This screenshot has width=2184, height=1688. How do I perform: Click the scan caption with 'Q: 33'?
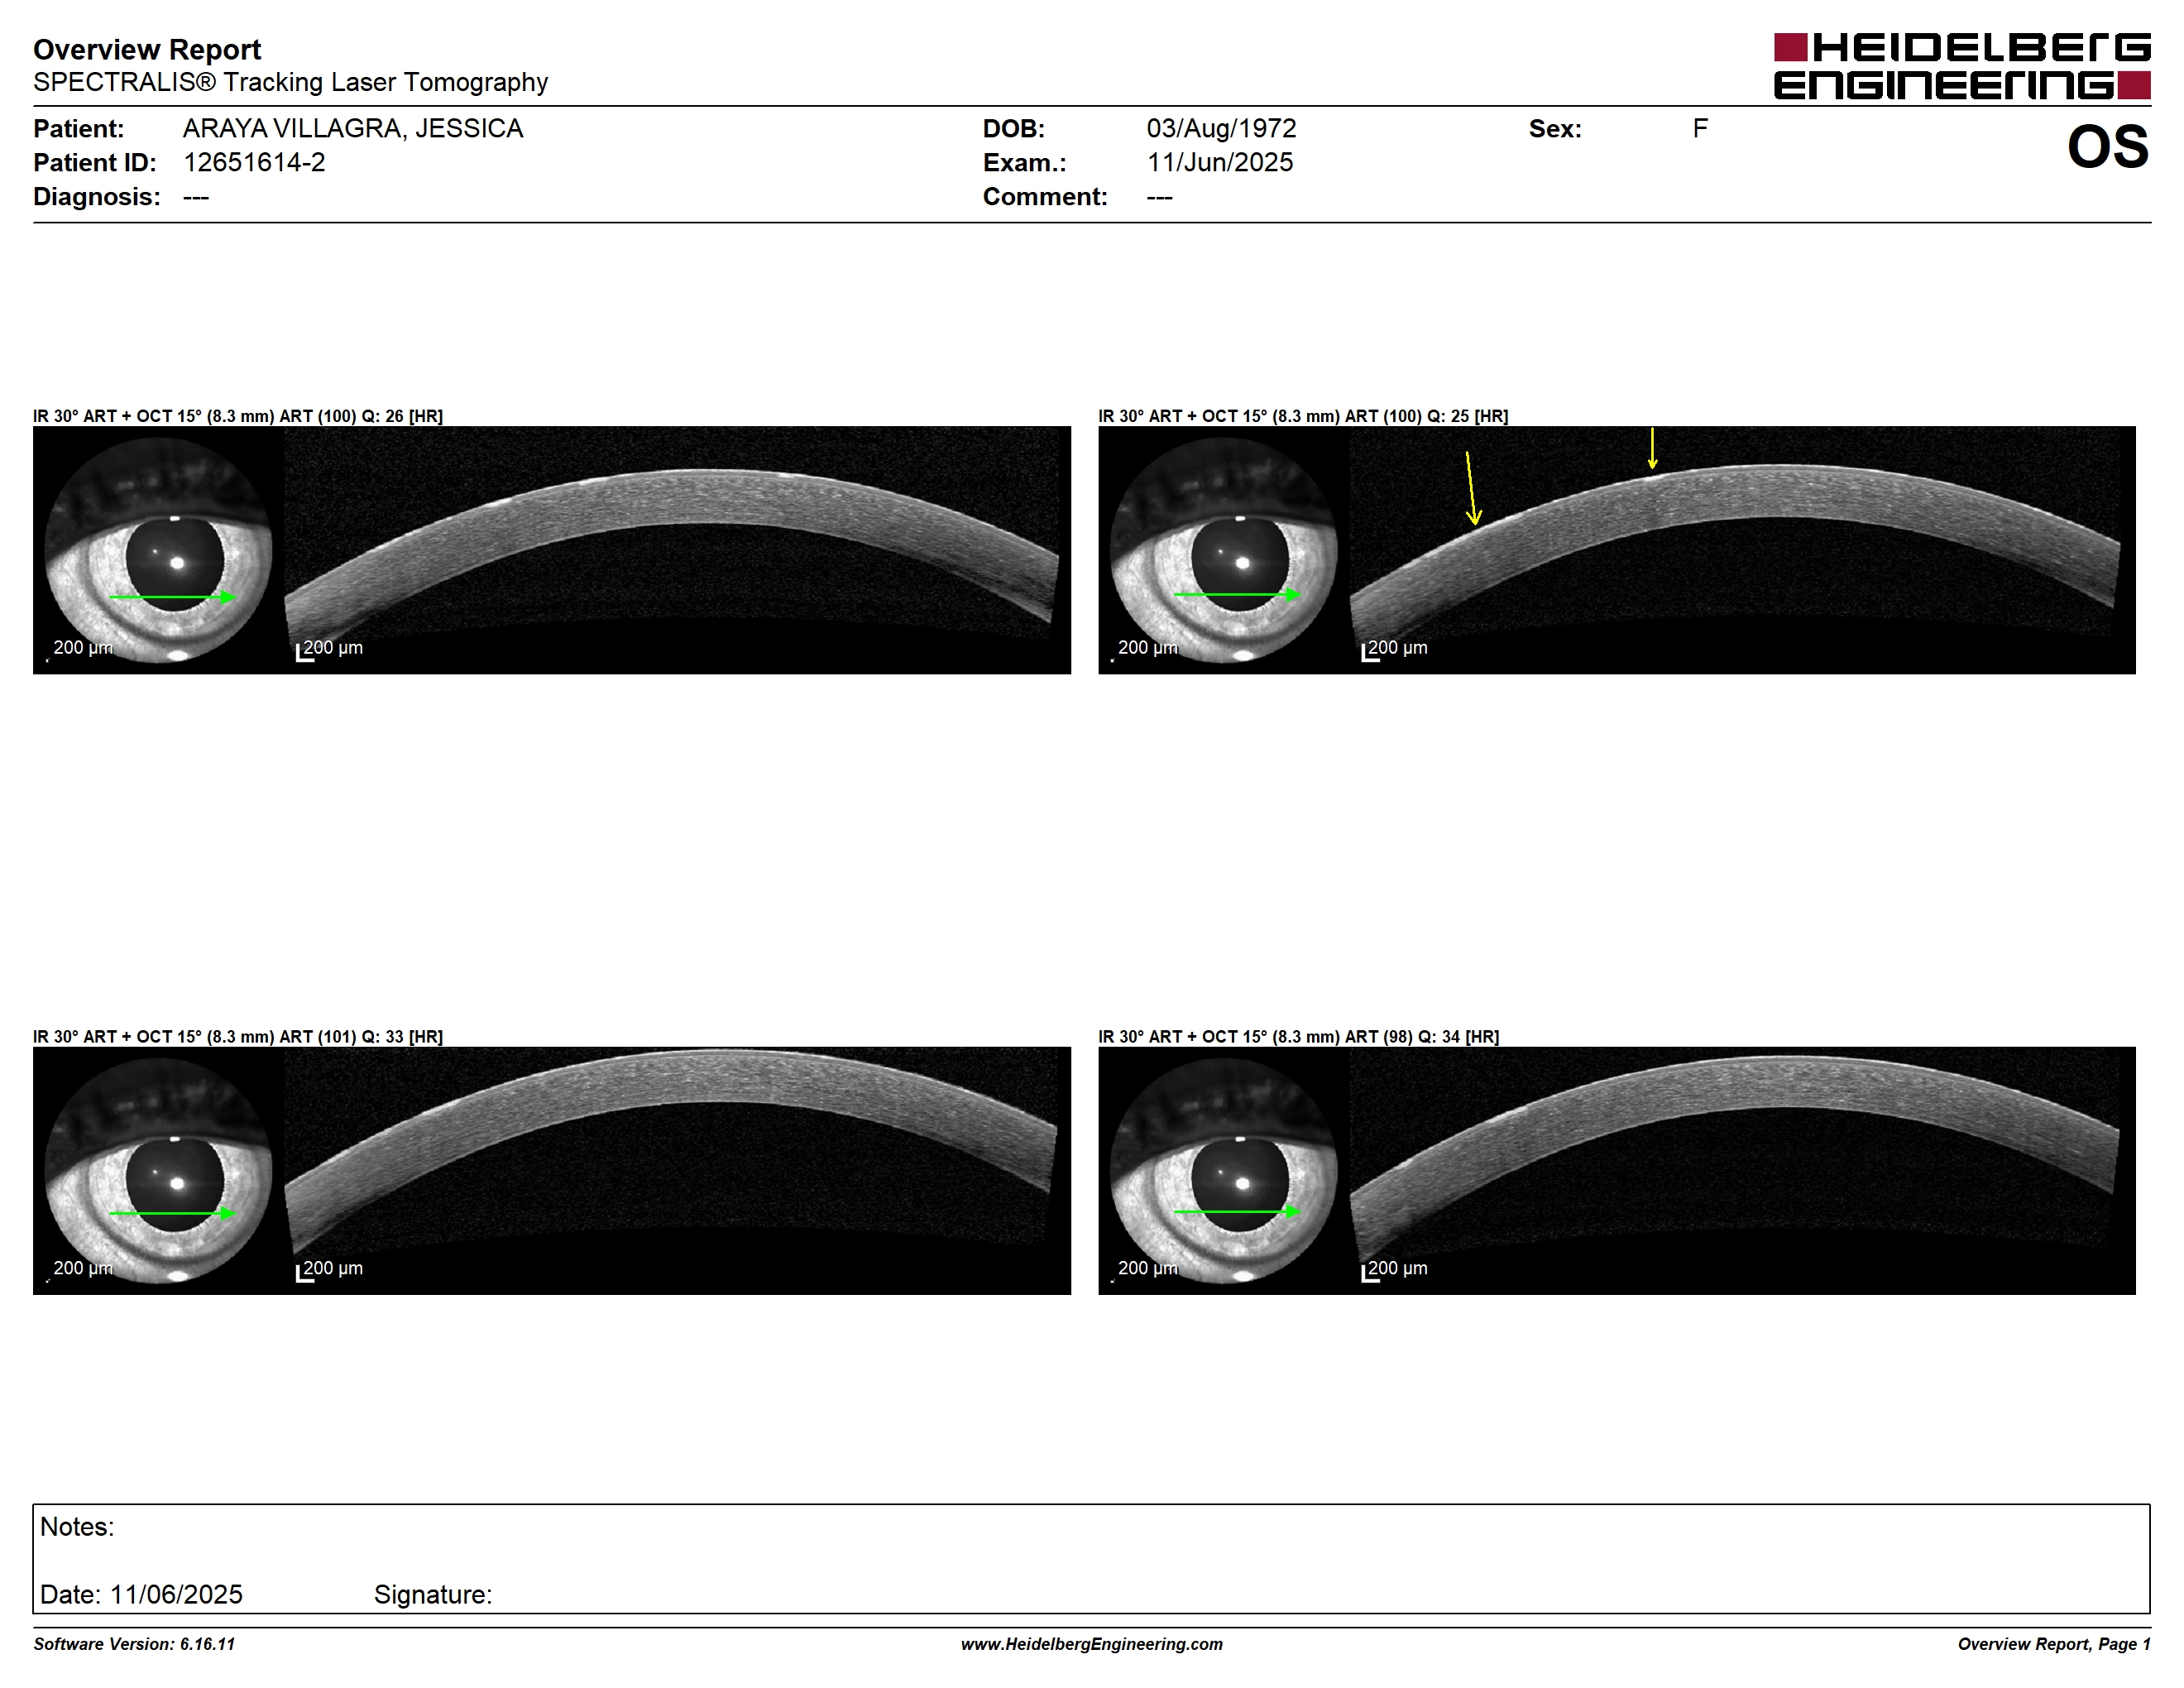coord(238,1037)
